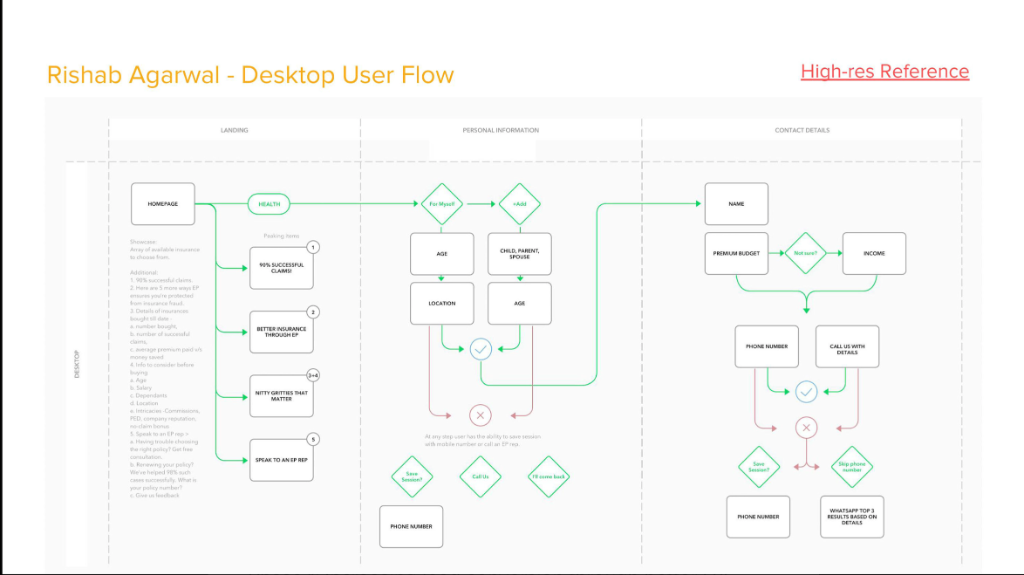Viewport: 1024px width, 575px height.
Task: Click the vertical DESKTOP row label
Action: tap(76, 365)
